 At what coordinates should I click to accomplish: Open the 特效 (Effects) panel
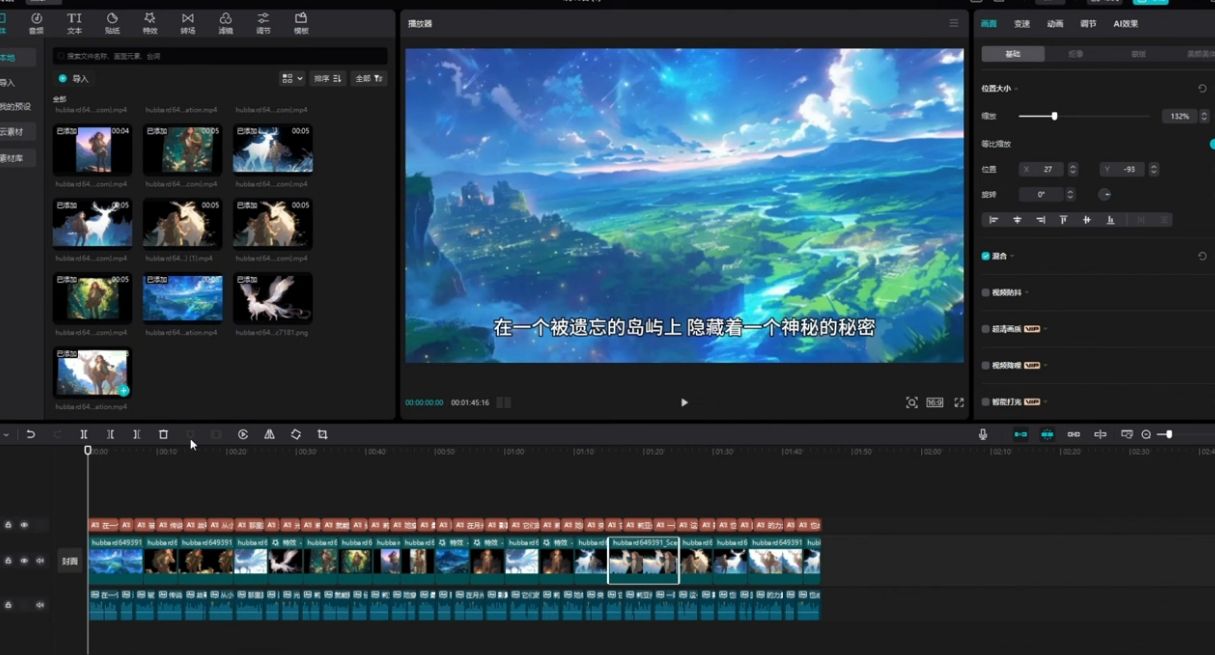[150, 22]
